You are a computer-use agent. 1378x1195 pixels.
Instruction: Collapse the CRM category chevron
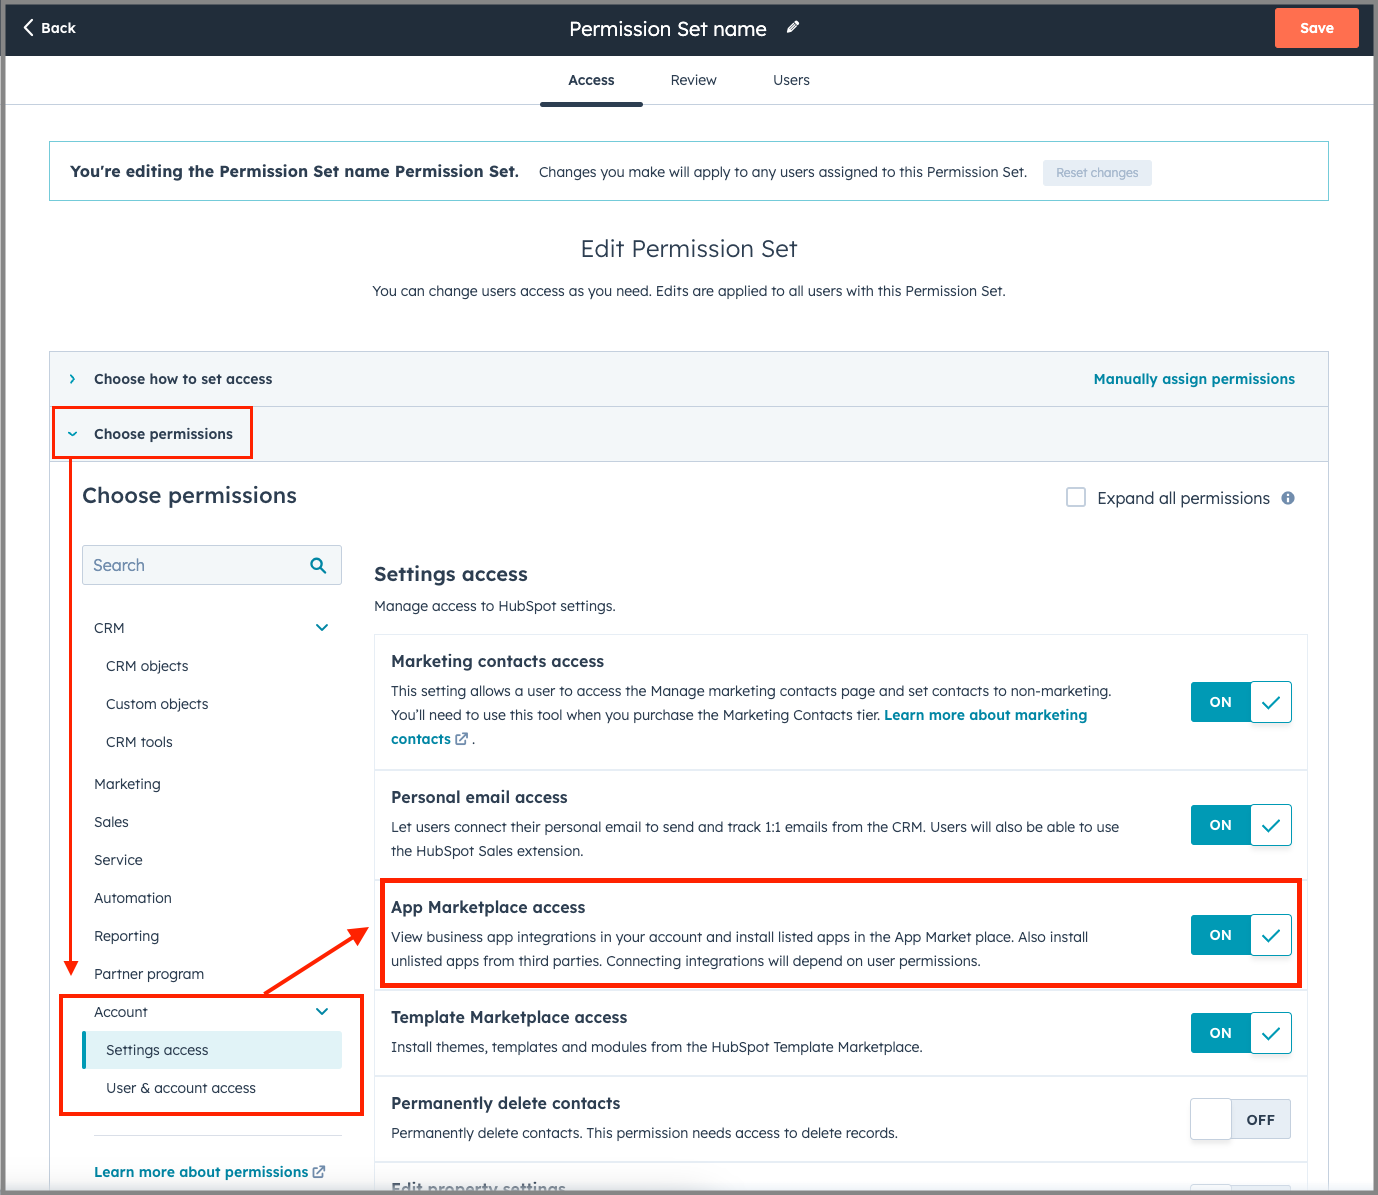pyautogui.click(x=322, y=628)
